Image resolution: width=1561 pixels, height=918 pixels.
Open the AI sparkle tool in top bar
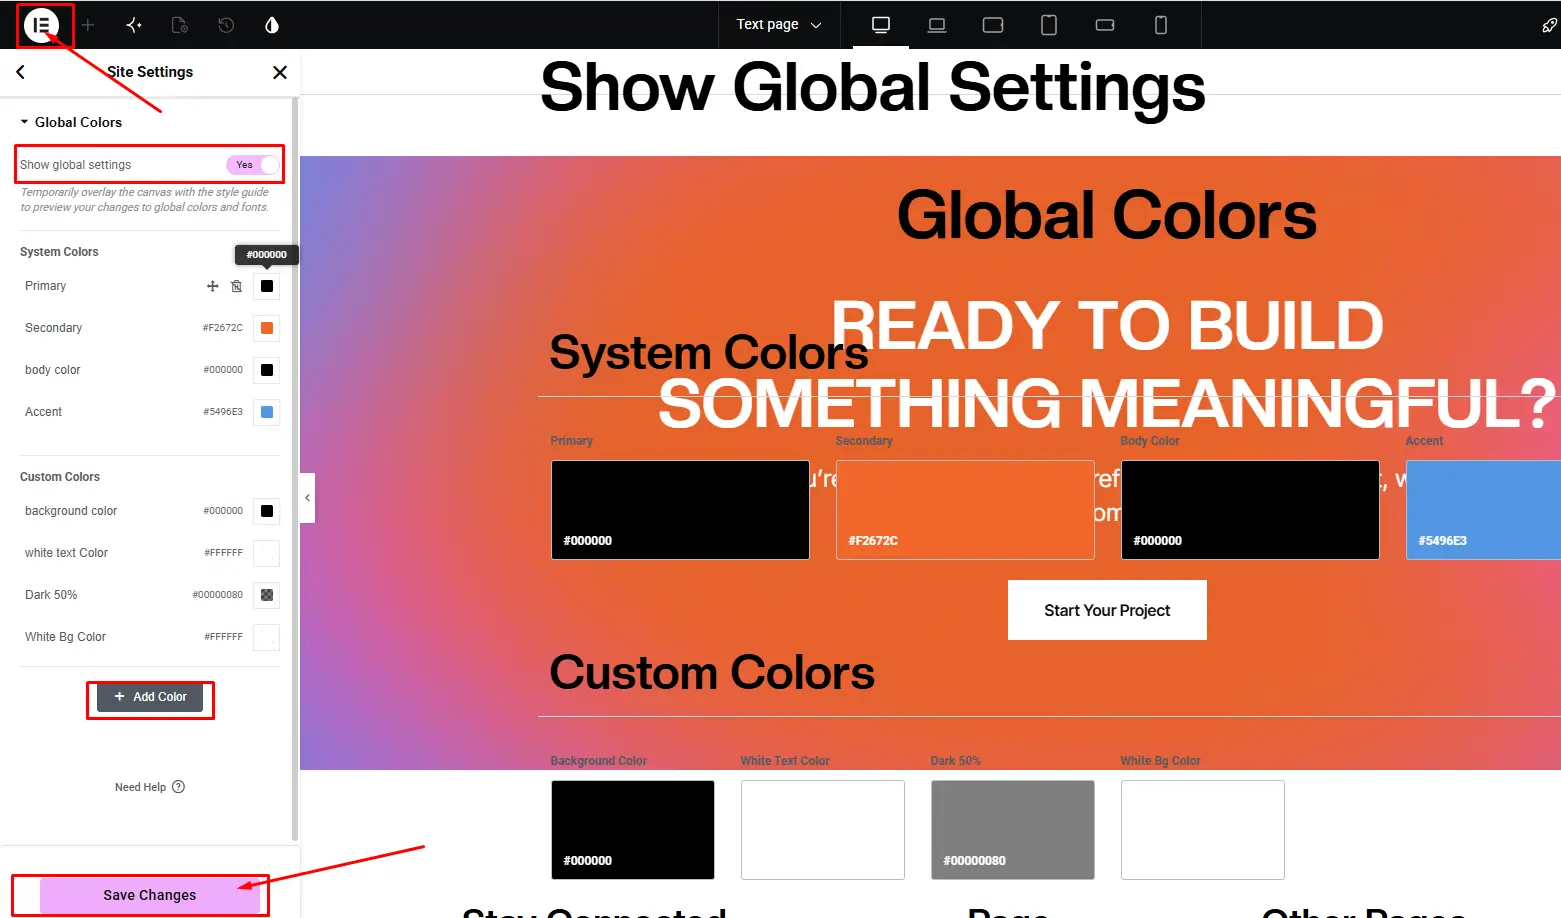pyautogui.click(x=134, y=25)
